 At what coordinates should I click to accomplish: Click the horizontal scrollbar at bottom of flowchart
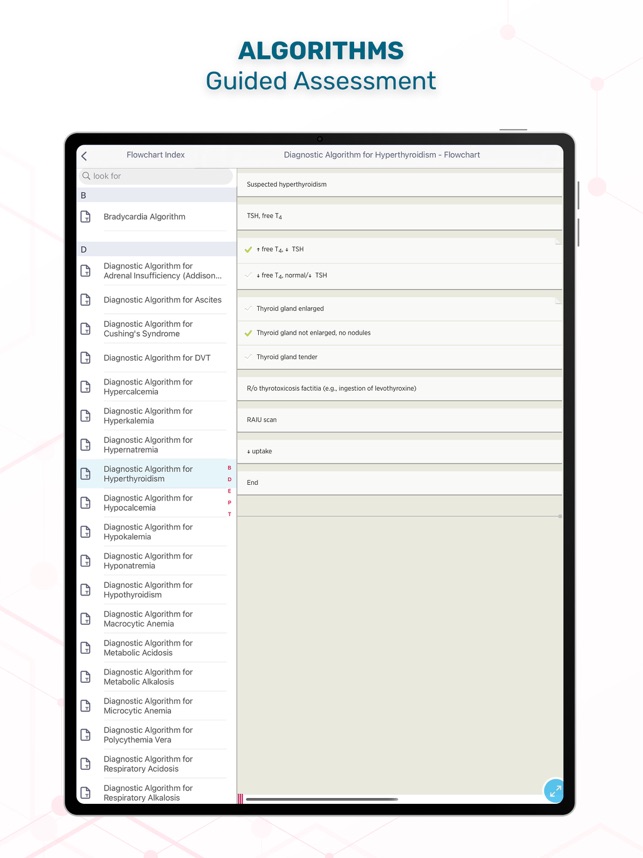[x=322, y=799]
